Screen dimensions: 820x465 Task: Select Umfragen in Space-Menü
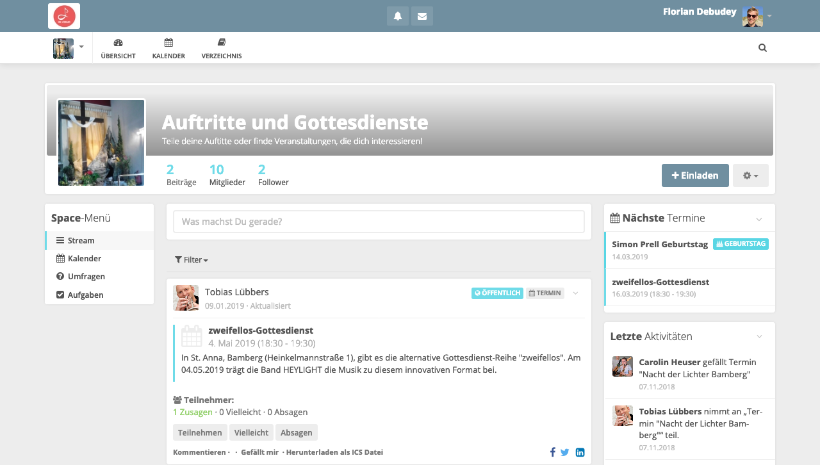point(99,276)
